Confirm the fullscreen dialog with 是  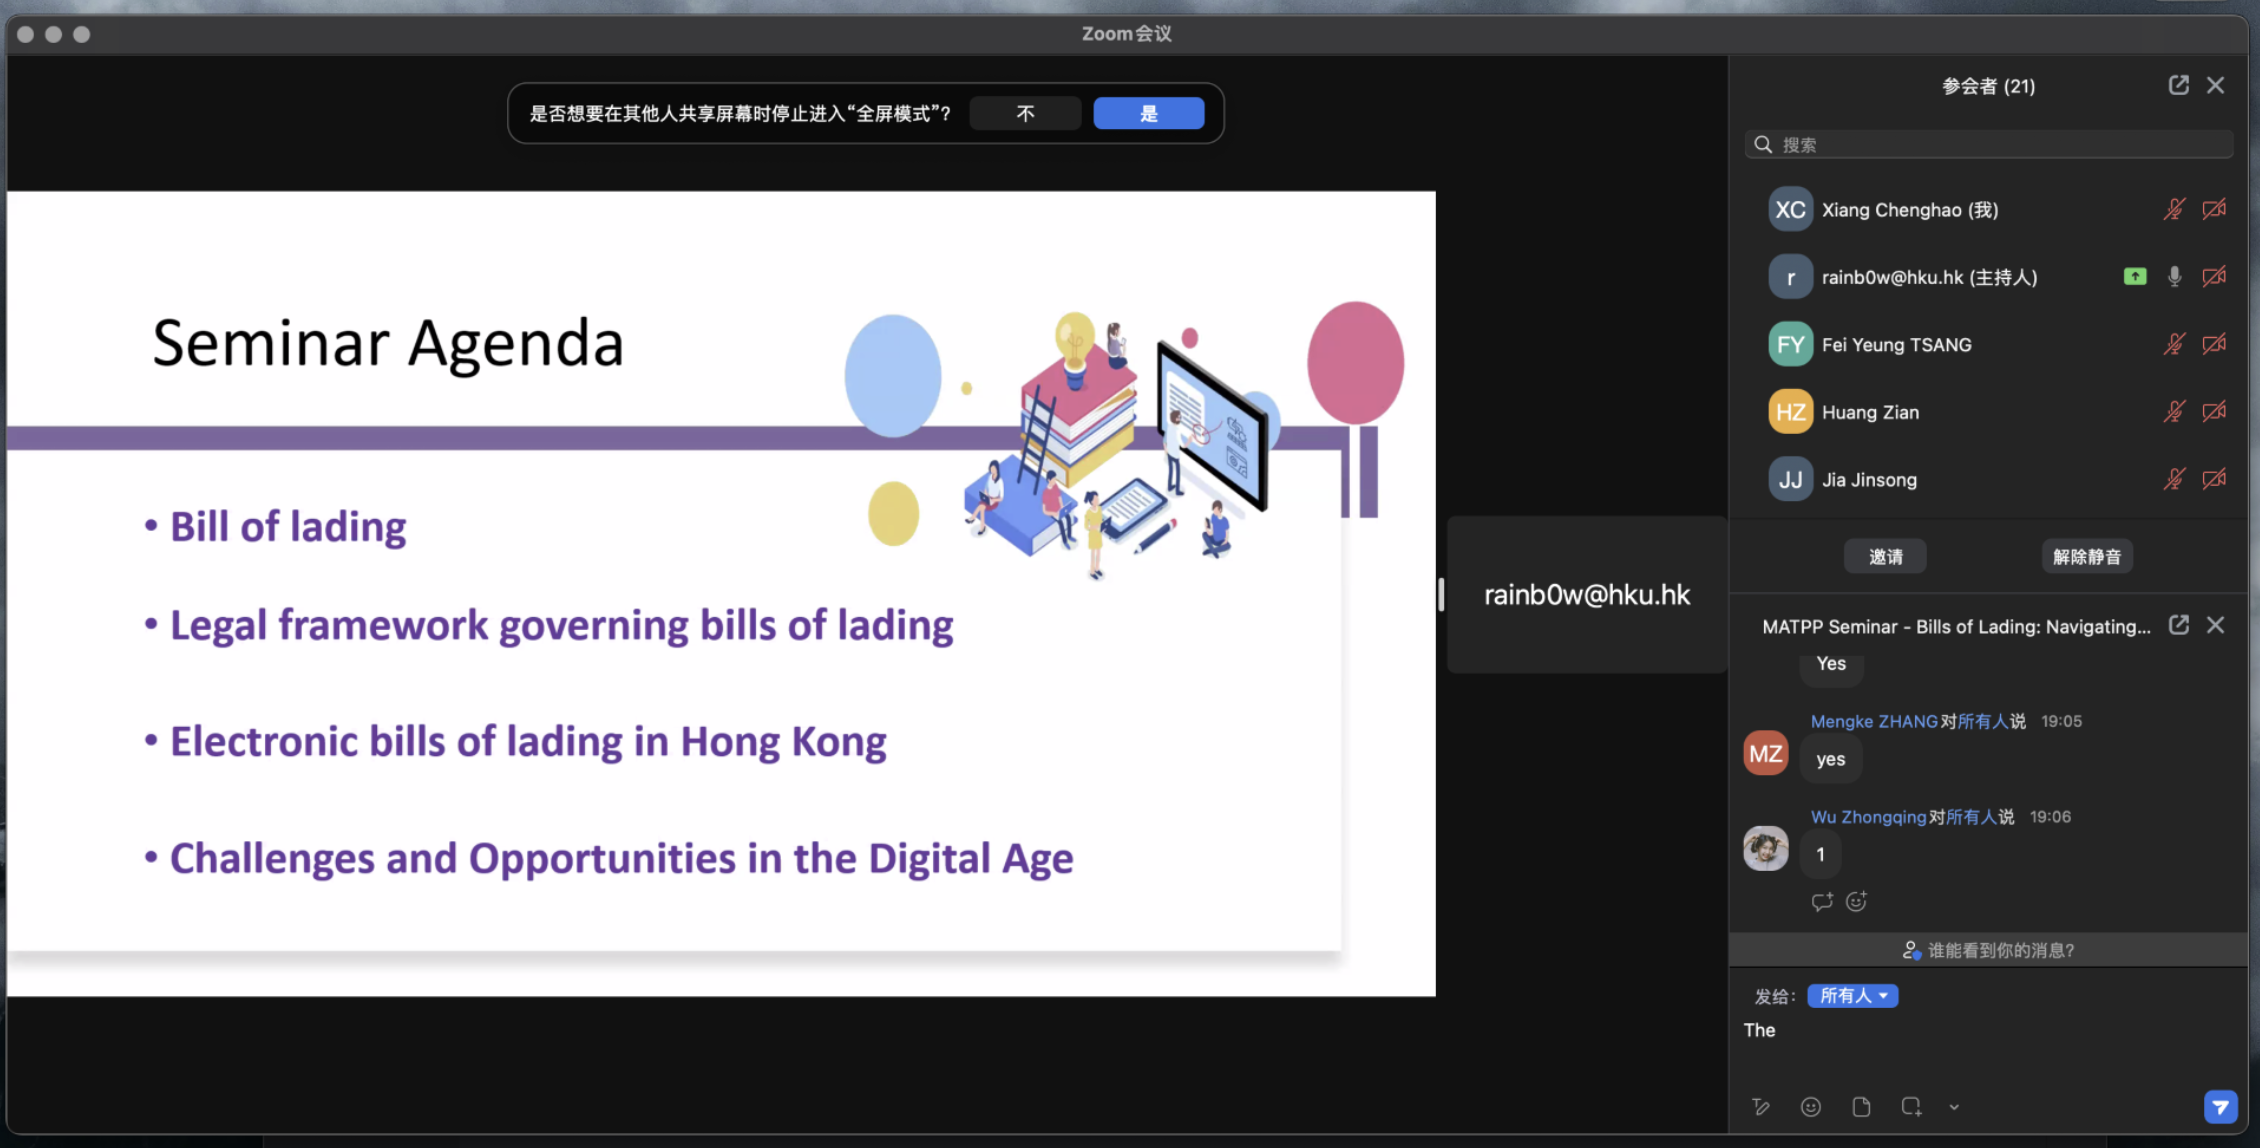pos(1148,113)
